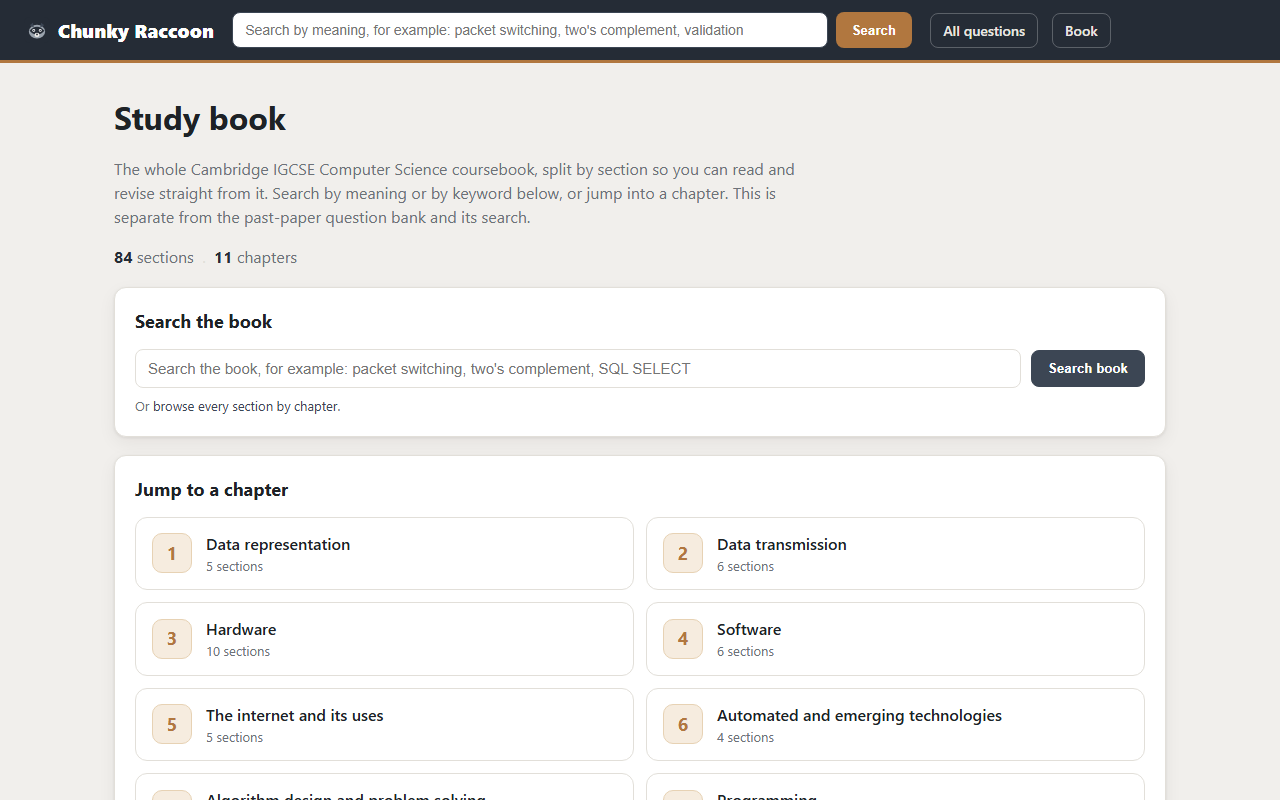Click the number 3 chapter badge
Image resolution: width=1280 pixels, height=800 pixels.
tap(172, 639)
